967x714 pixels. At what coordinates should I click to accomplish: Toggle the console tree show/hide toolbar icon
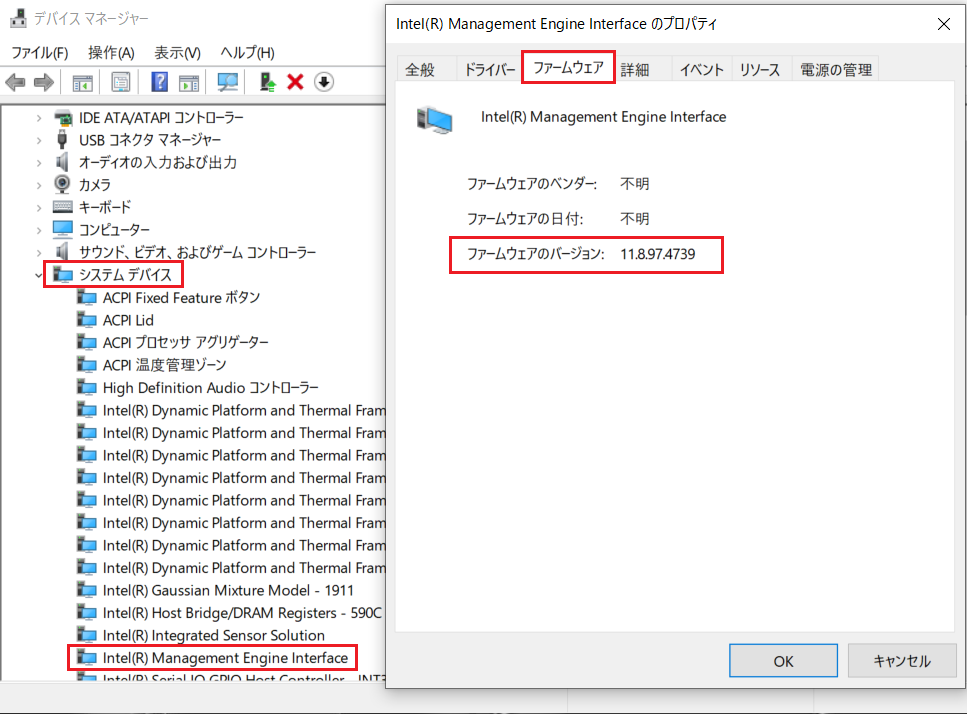83,82
